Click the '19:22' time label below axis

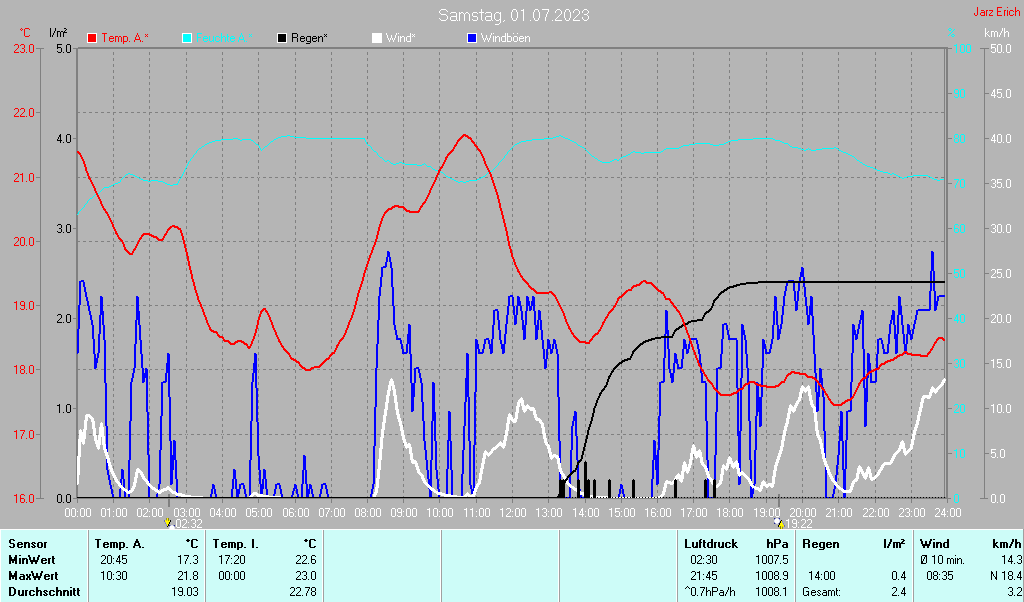pos(799,524)
